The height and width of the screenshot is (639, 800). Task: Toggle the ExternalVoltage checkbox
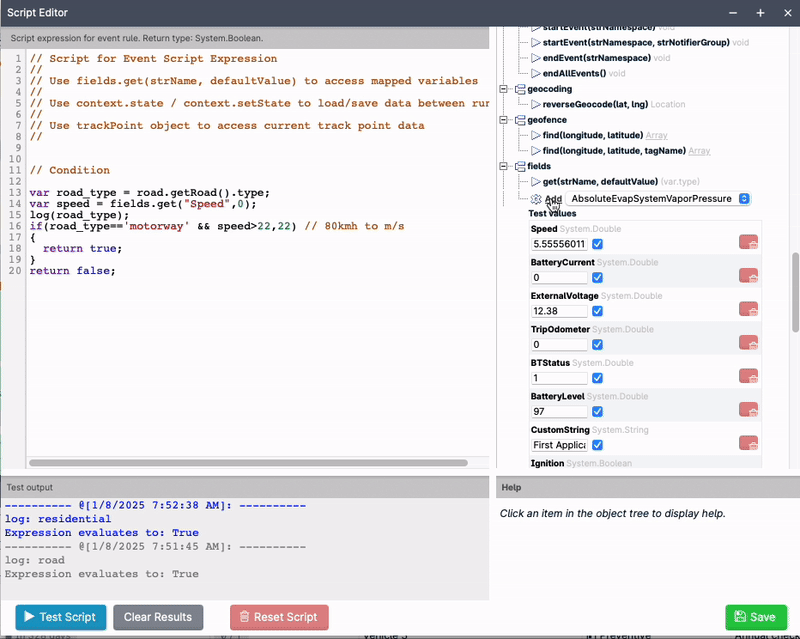point(597,311)
